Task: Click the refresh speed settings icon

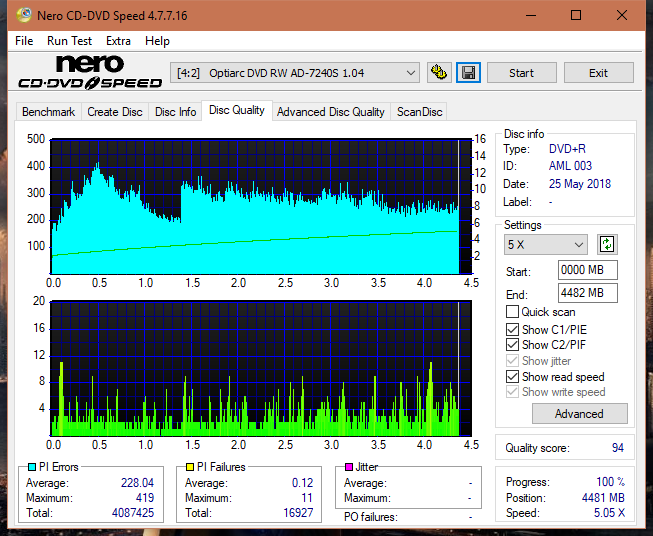Action: (607, 244)
